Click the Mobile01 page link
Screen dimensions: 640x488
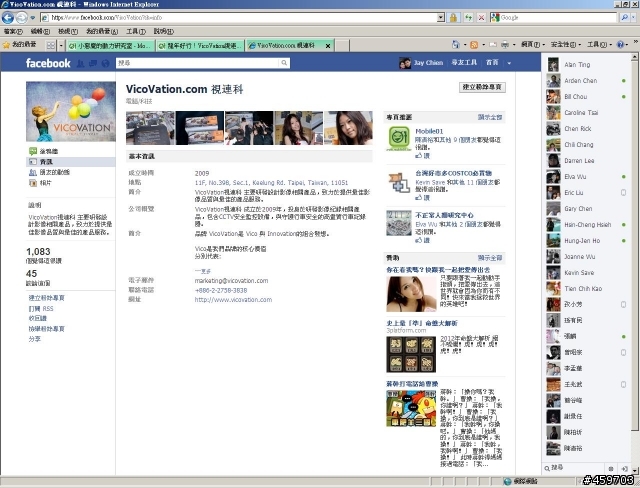click(x=429, y=131)
